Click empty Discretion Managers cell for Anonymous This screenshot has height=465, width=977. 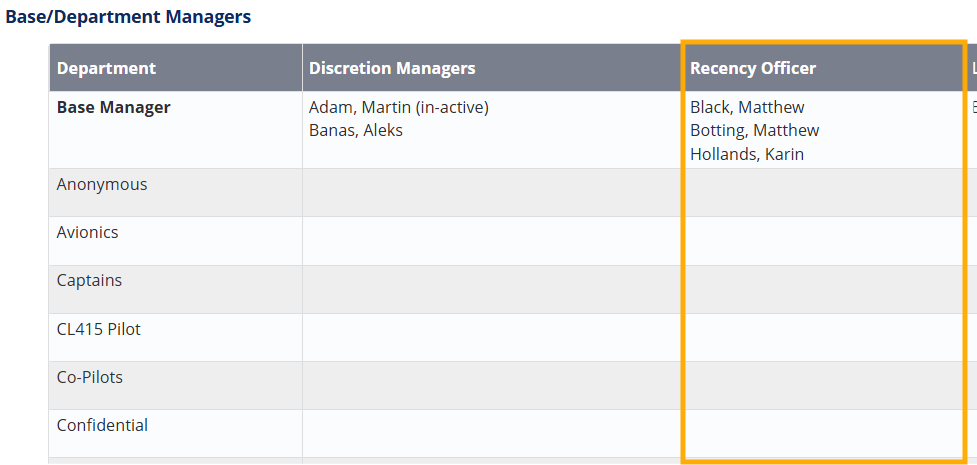click(492, 192)
